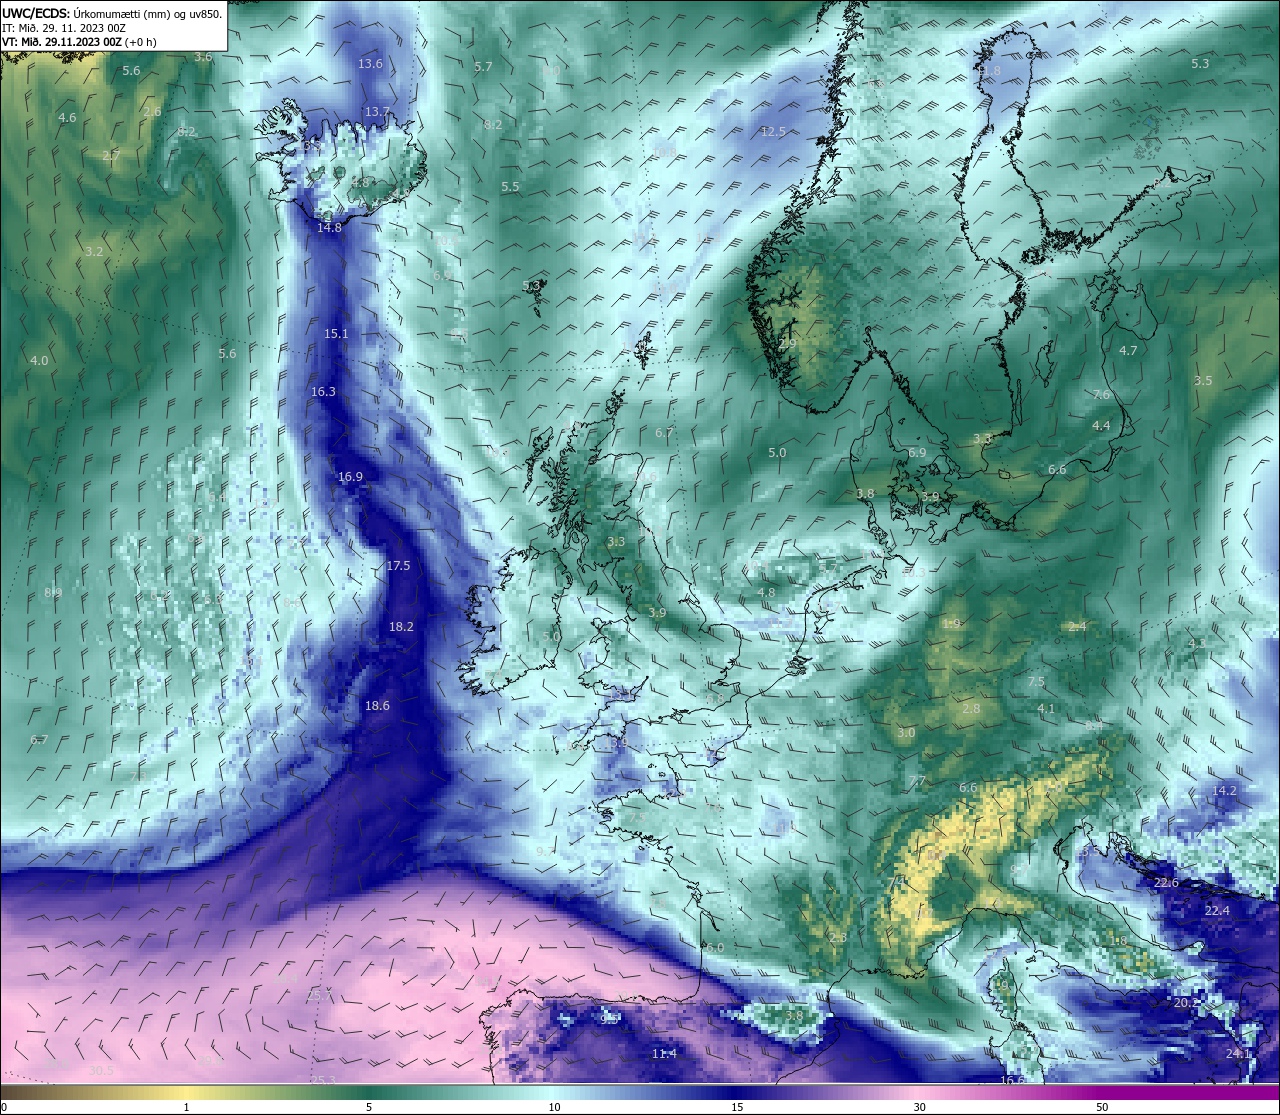Screen dimensions: 1280x1115
Task: Select the 5.5 value east of Iceland
Action: coord(510,187)
